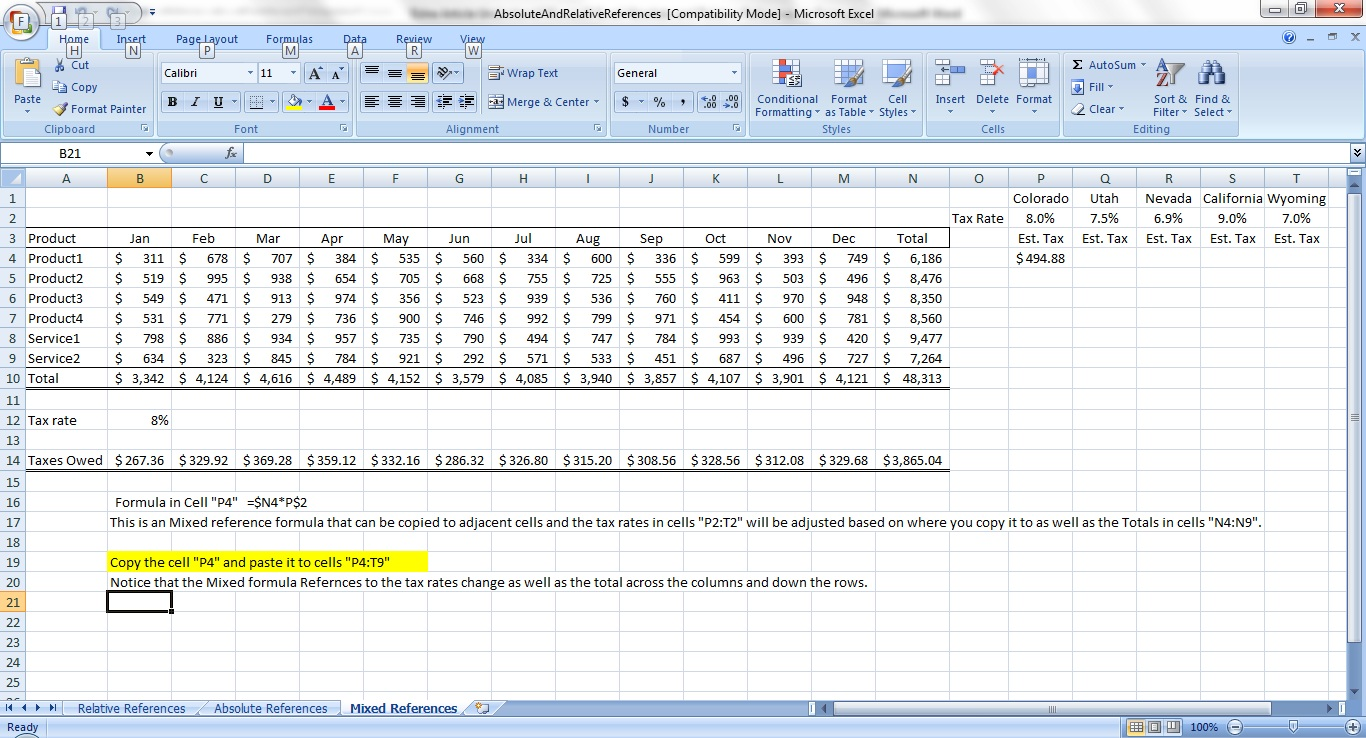The image size is (1366, 738).
Task: Decrease the indent
Action: coord(443,102)
